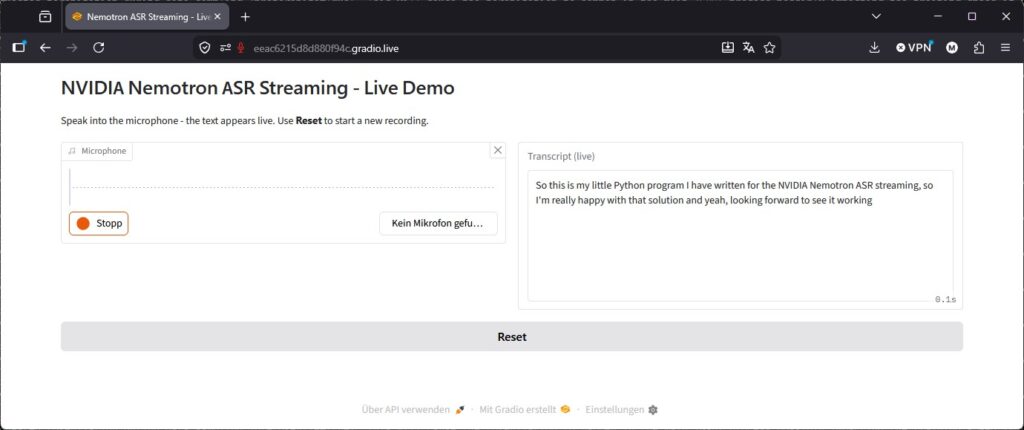Close the Nemotron ASR Streaming tab

tap(218, 16)
